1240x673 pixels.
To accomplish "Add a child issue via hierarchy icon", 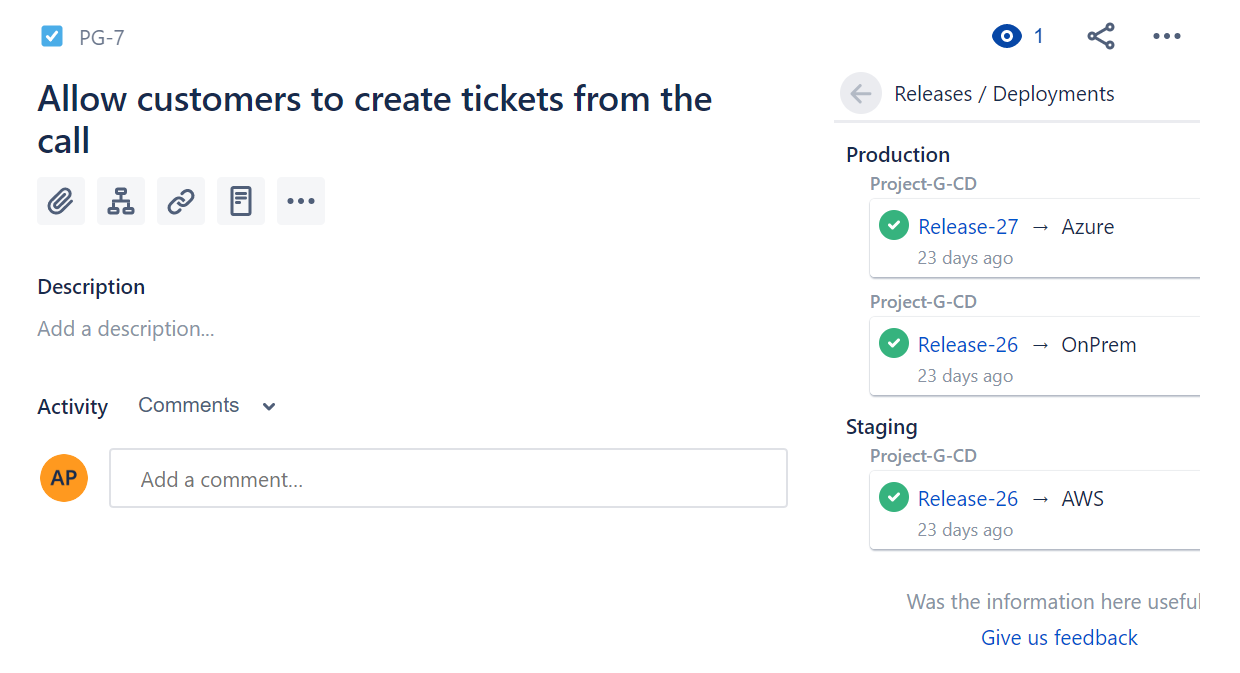I will coord(121,201).
